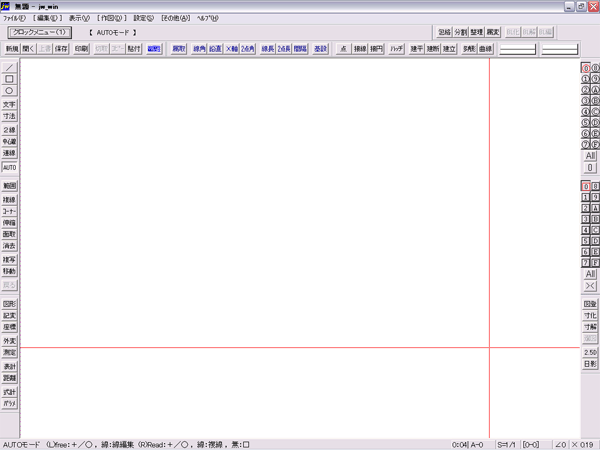Viewport: 600px width, 450px height.
Task: Select the 複写 copy tool
Action: pyautogui.click(x=9, y=260)
